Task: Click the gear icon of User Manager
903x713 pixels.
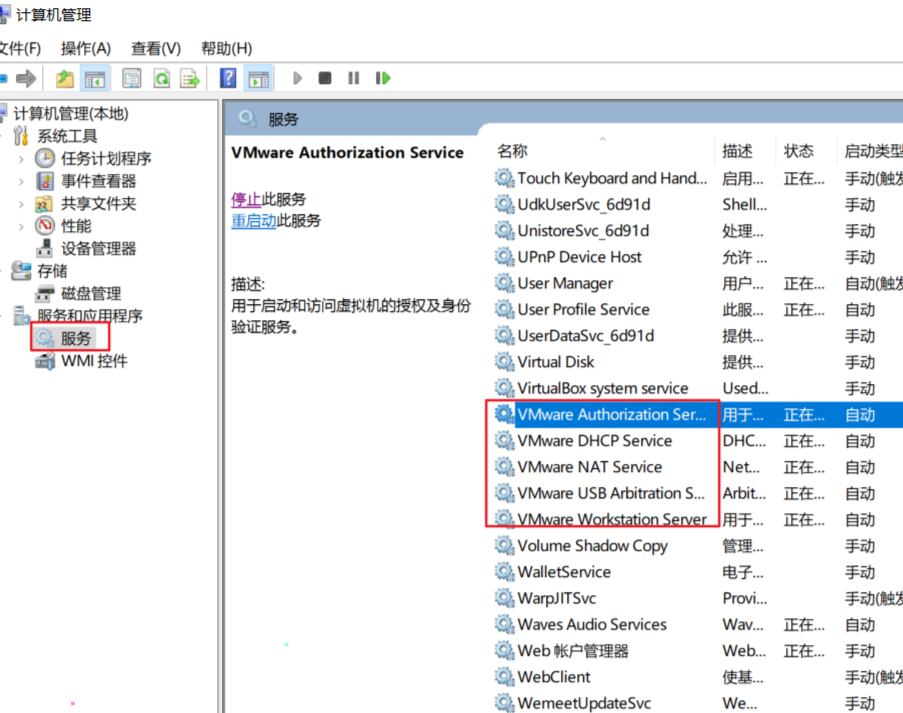Action: [504, 283]
